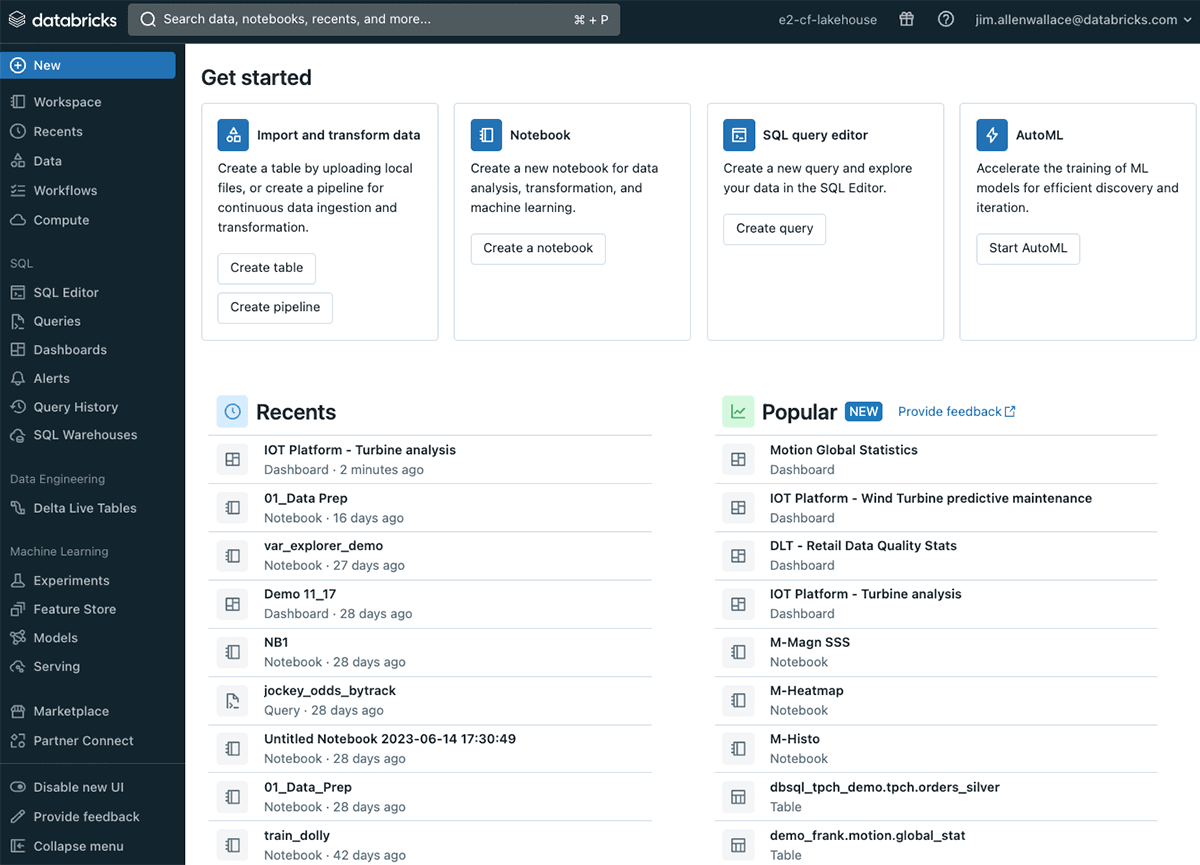Open help via the question mark icon
This screenshot has height=865, width=1200.
945,19
